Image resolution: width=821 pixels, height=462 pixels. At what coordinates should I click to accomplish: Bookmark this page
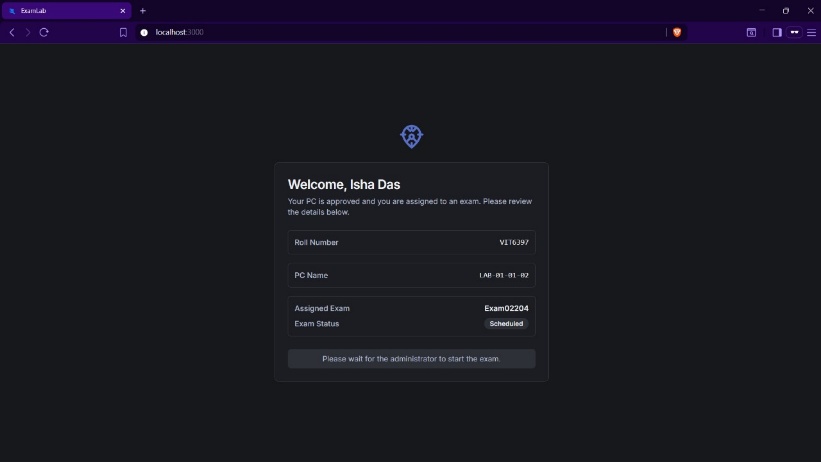pos(123,32)
